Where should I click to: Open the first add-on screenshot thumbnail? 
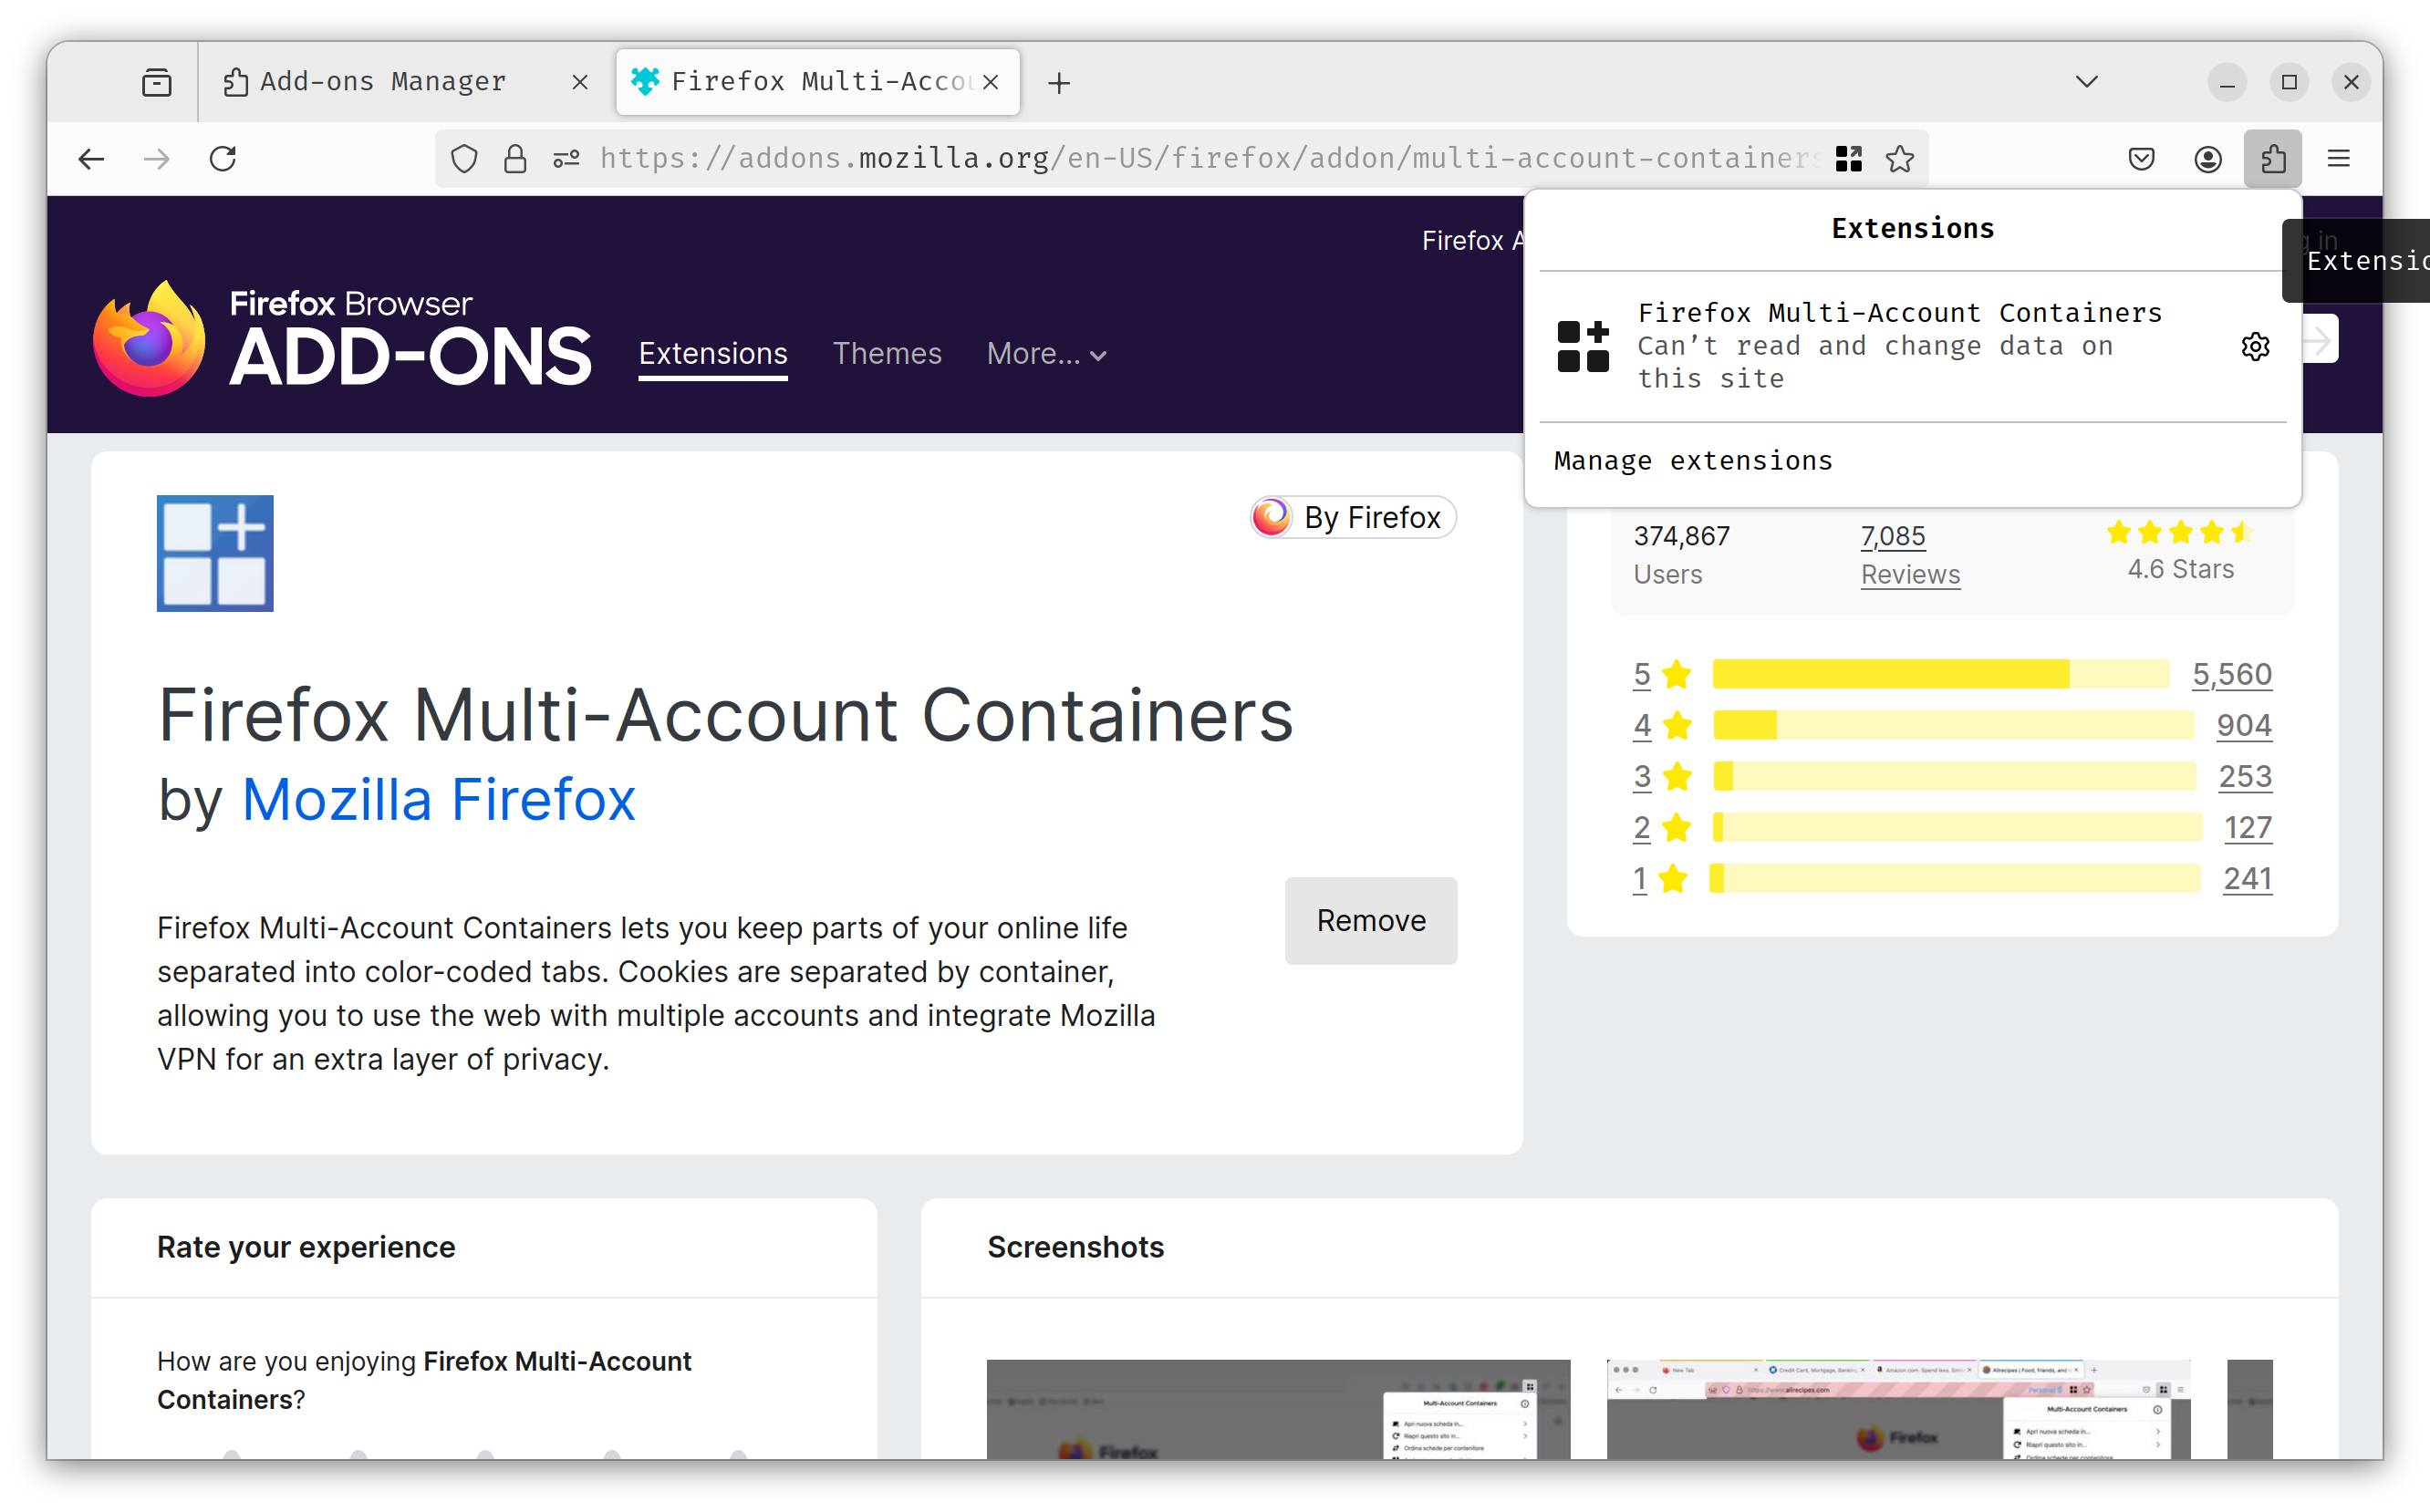(x=1278, y=1409)
